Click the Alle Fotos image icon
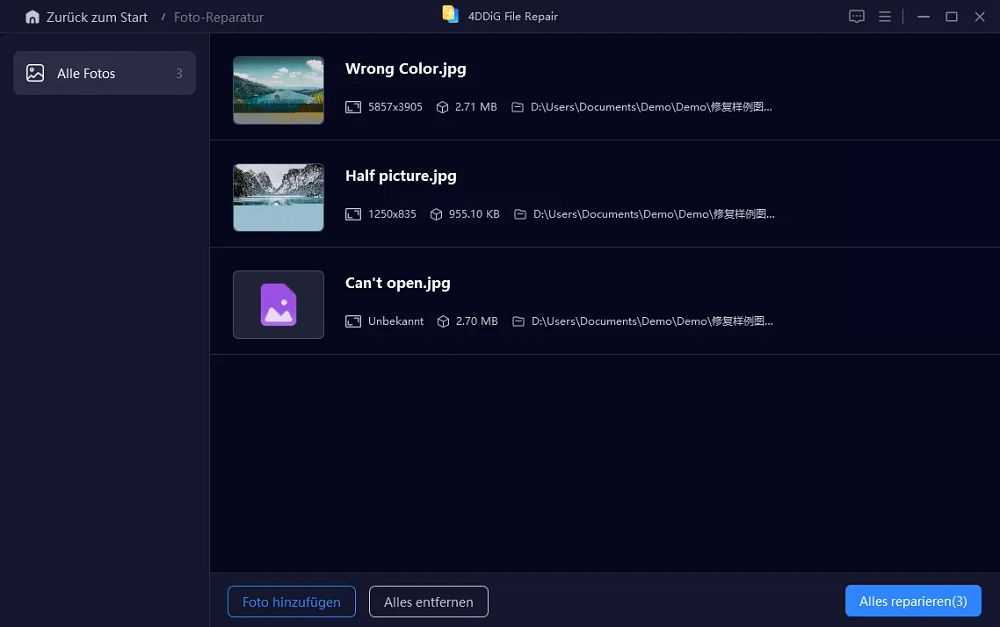 (x=35, y=73)
